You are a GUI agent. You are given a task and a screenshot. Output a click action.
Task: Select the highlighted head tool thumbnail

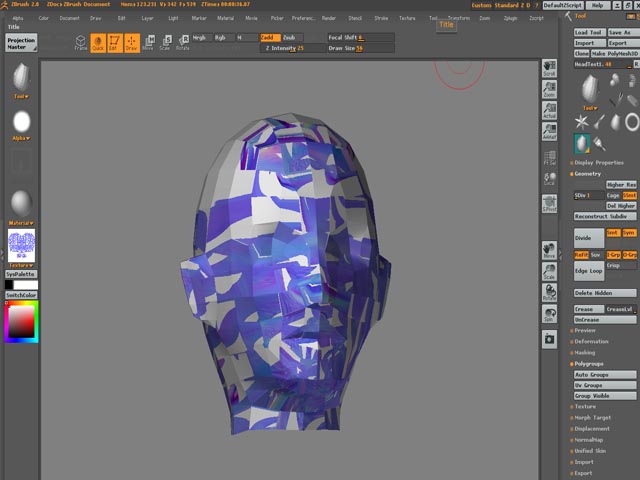coord(582,144)
